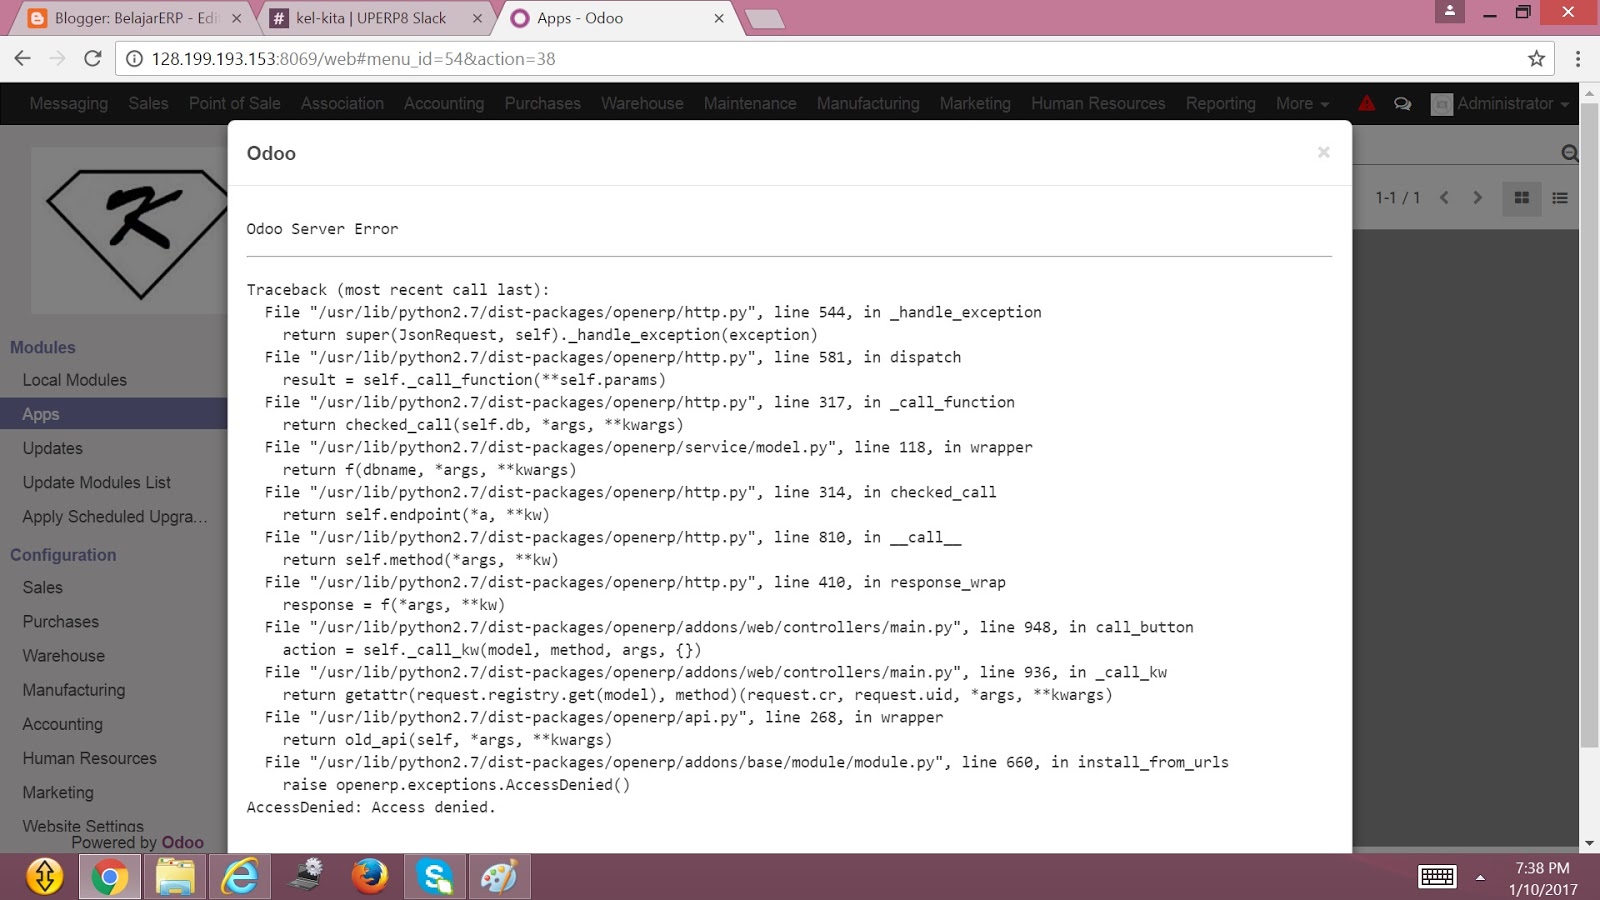Switch apps view to list layout
This screenshot has width=1600, height=900.
(x=1559, y=198)
